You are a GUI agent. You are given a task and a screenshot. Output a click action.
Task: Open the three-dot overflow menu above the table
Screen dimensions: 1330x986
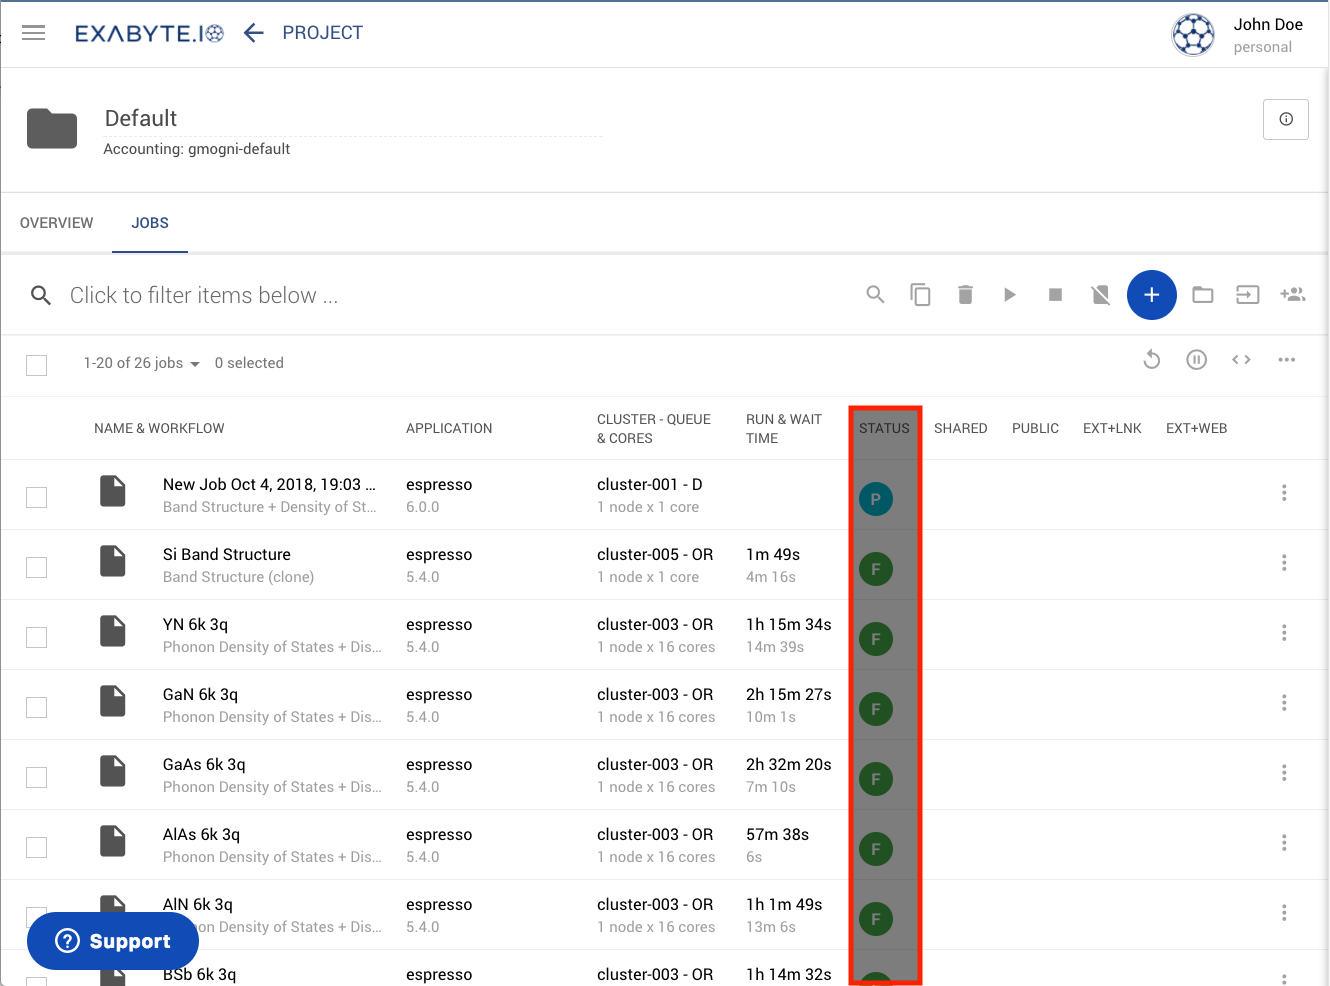tap(1286, 359)
